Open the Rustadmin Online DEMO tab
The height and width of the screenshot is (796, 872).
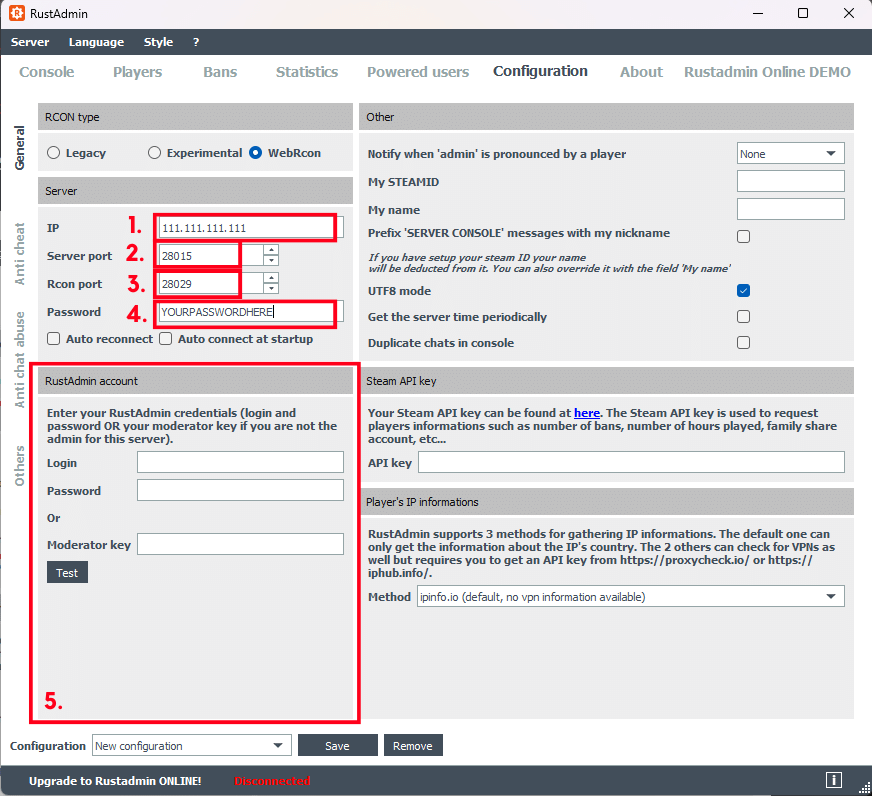point(767,72)
